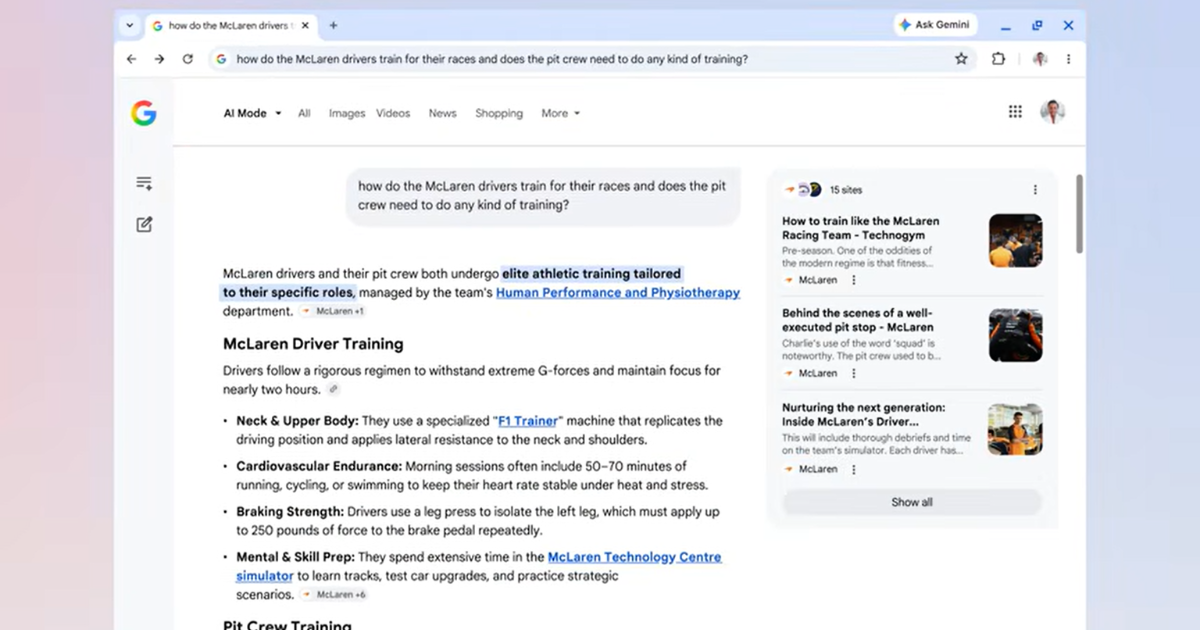Bookmark this page with star icon
This screenshot has height=630, width=1200.
click(x=961, y=59)
